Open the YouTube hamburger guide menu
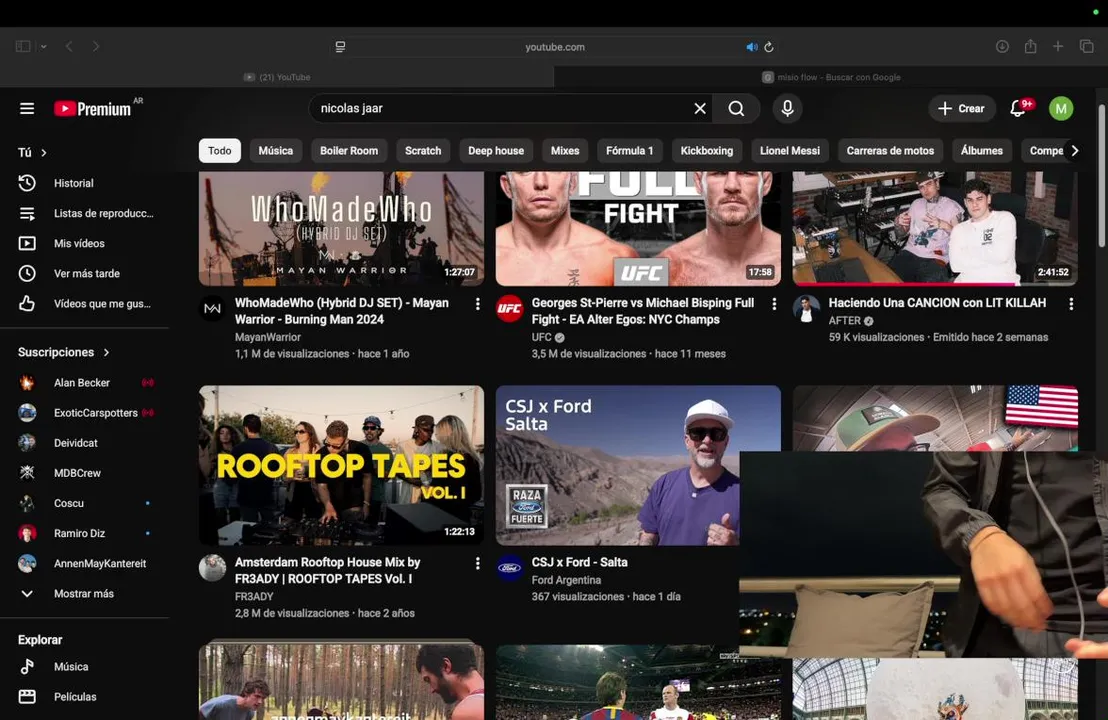The height and width of the screenshot is (720, 1108). coord(27,108)
